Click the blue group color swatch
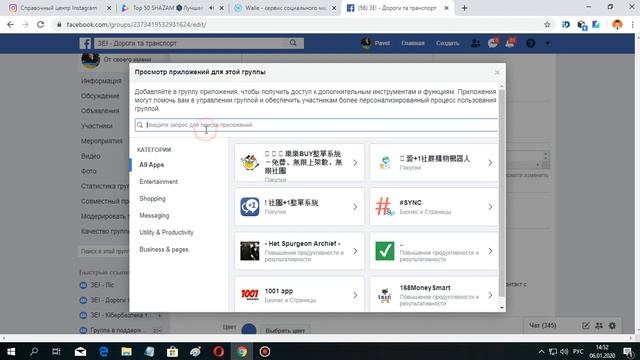This screenshot has width=640, height=360. (x=249, y=329)
